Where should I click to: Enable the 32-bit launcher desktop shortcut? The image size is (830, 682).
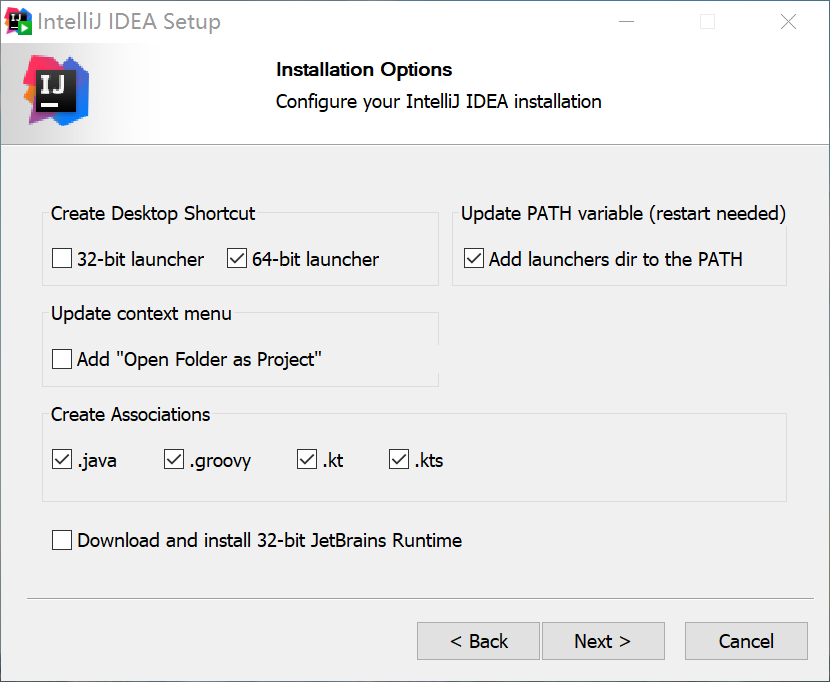[x=62, y=260]
